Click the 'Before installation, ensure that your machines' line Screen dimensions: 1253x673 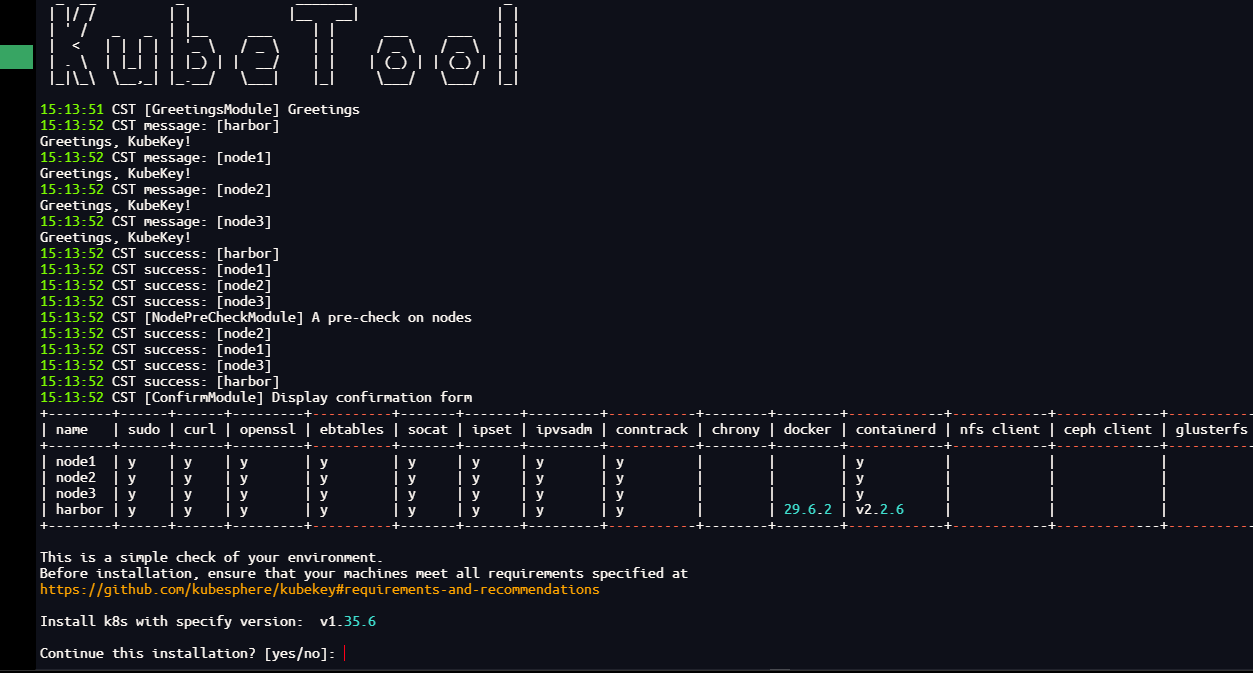pos(364,574)
